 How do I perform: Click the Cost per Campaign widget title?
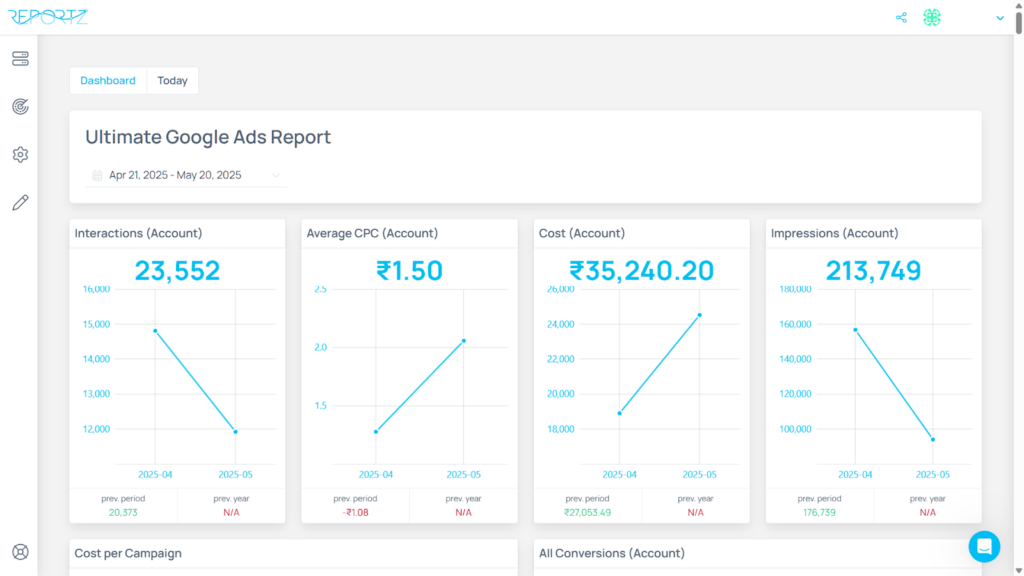tap(128, 553)
